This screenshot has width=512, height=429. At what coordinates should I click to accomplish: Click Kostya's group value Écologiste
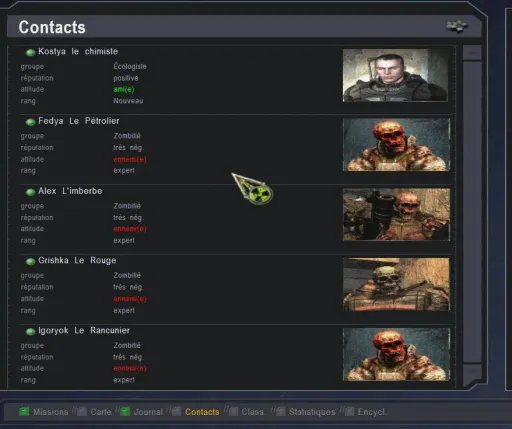(130, 66)
